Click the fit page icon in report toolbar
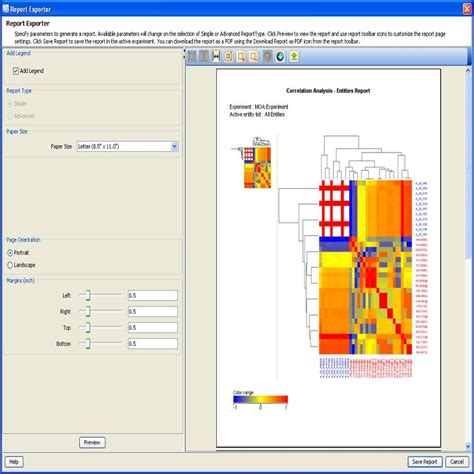 coord(228,56)
